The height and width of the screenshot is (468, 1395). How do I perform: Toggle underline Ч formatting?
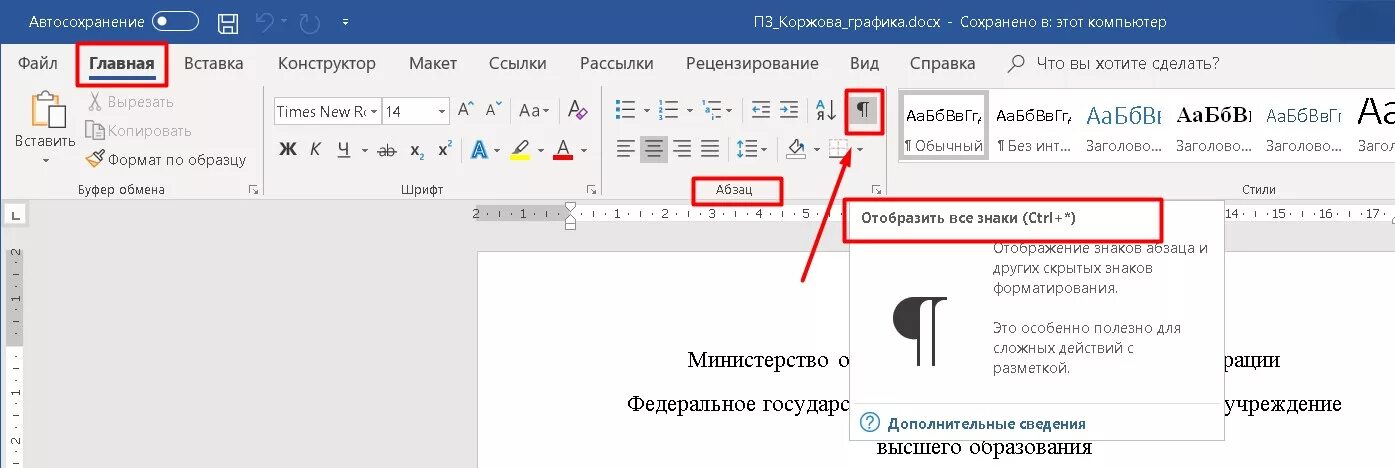tap(344, 150)
